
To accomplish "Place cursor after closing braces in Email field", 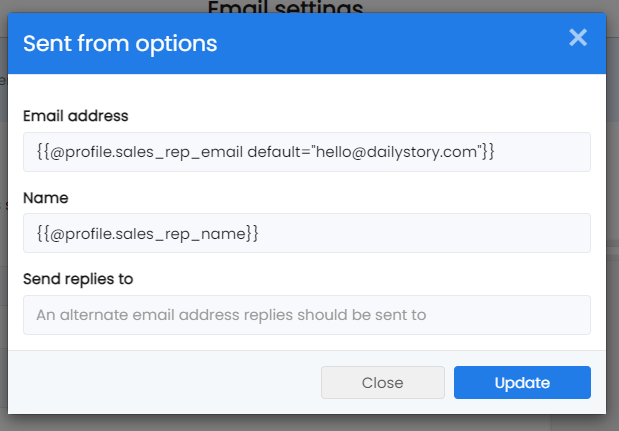I will tap(495, 152).
